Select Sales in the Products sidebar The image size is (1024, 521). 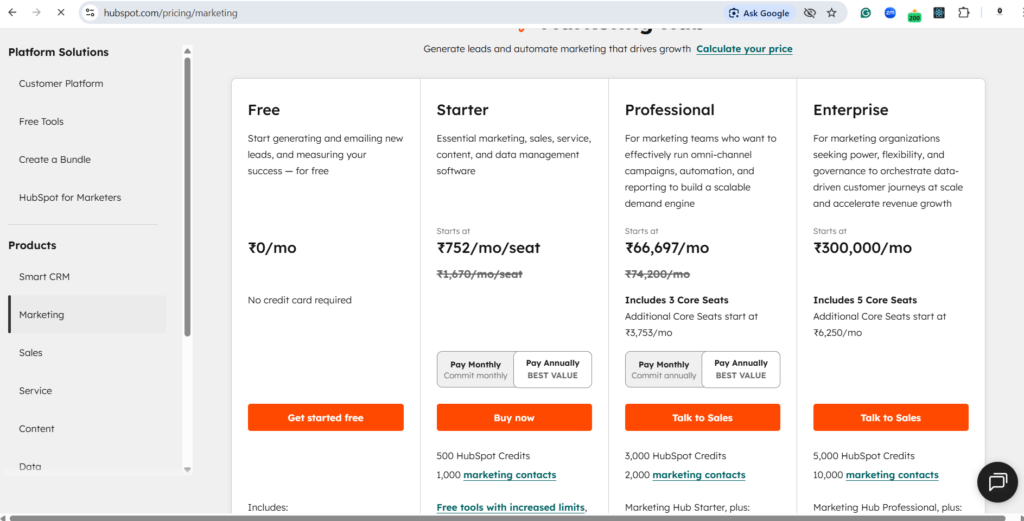tap(31, 353)
